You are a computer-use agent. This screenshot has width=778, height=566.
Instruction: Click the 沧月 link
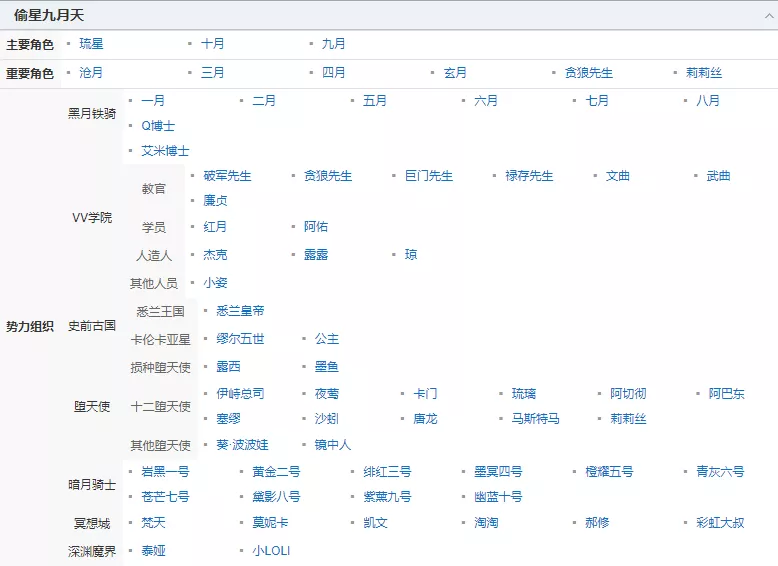[91, 73]
